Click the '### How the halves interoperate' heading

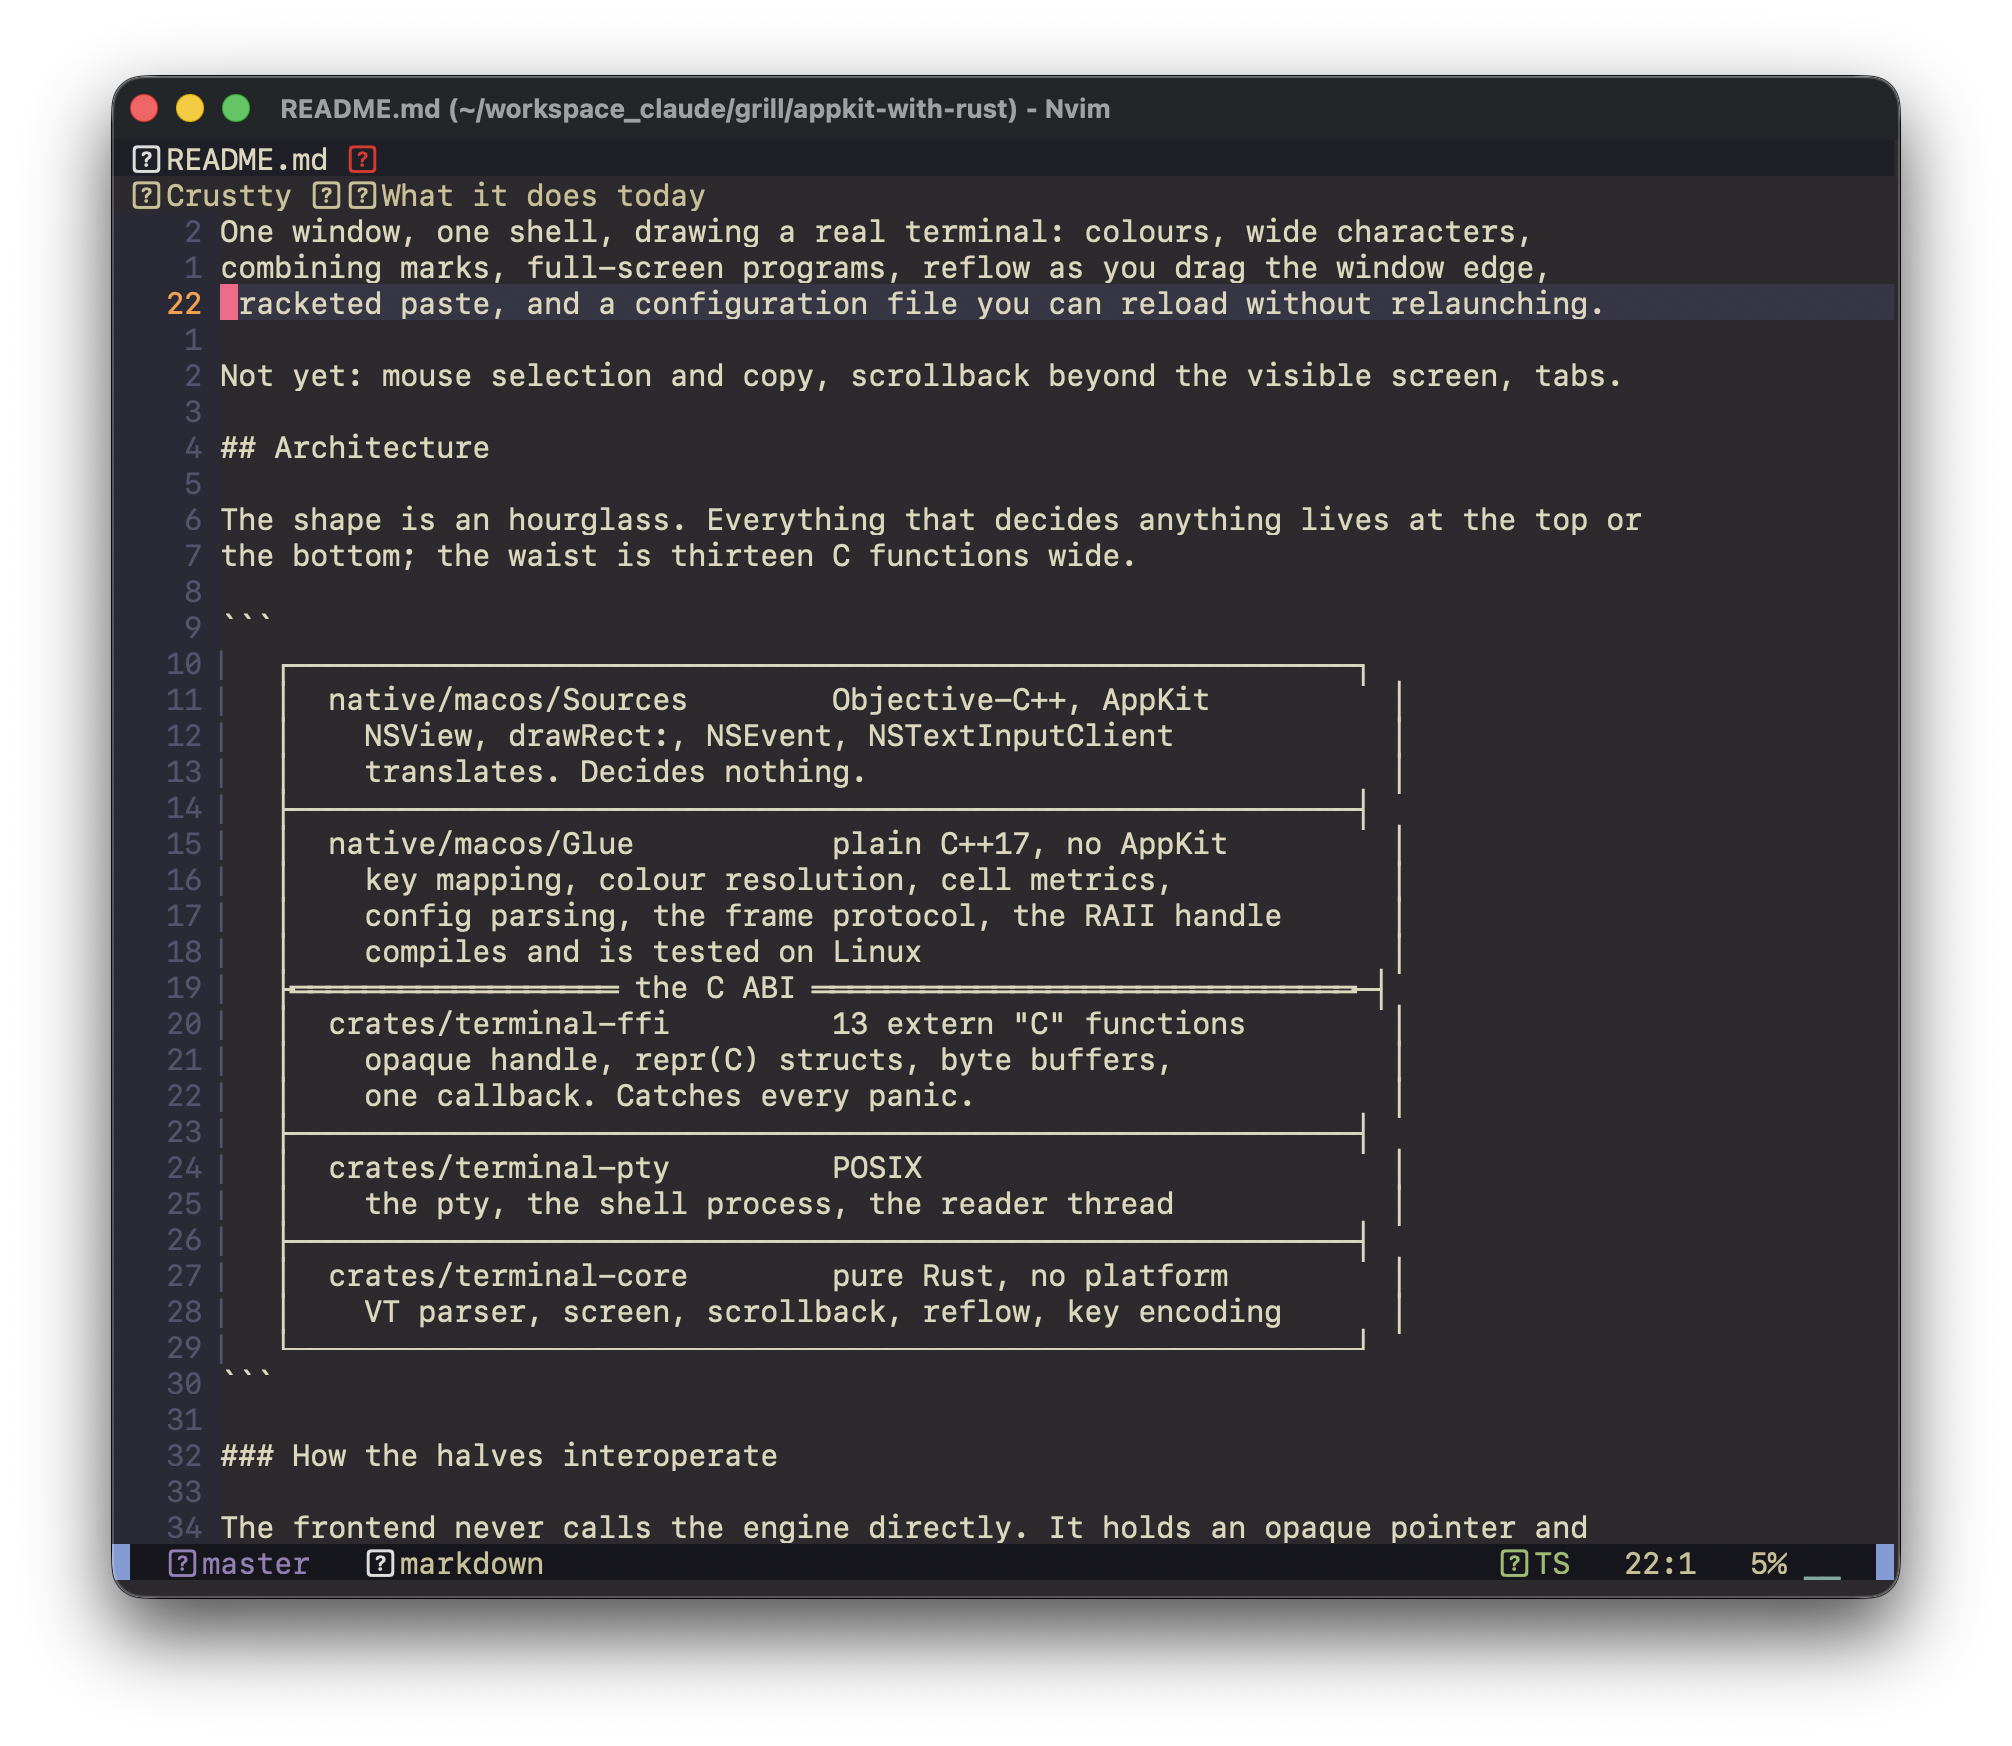(499, 1455)
